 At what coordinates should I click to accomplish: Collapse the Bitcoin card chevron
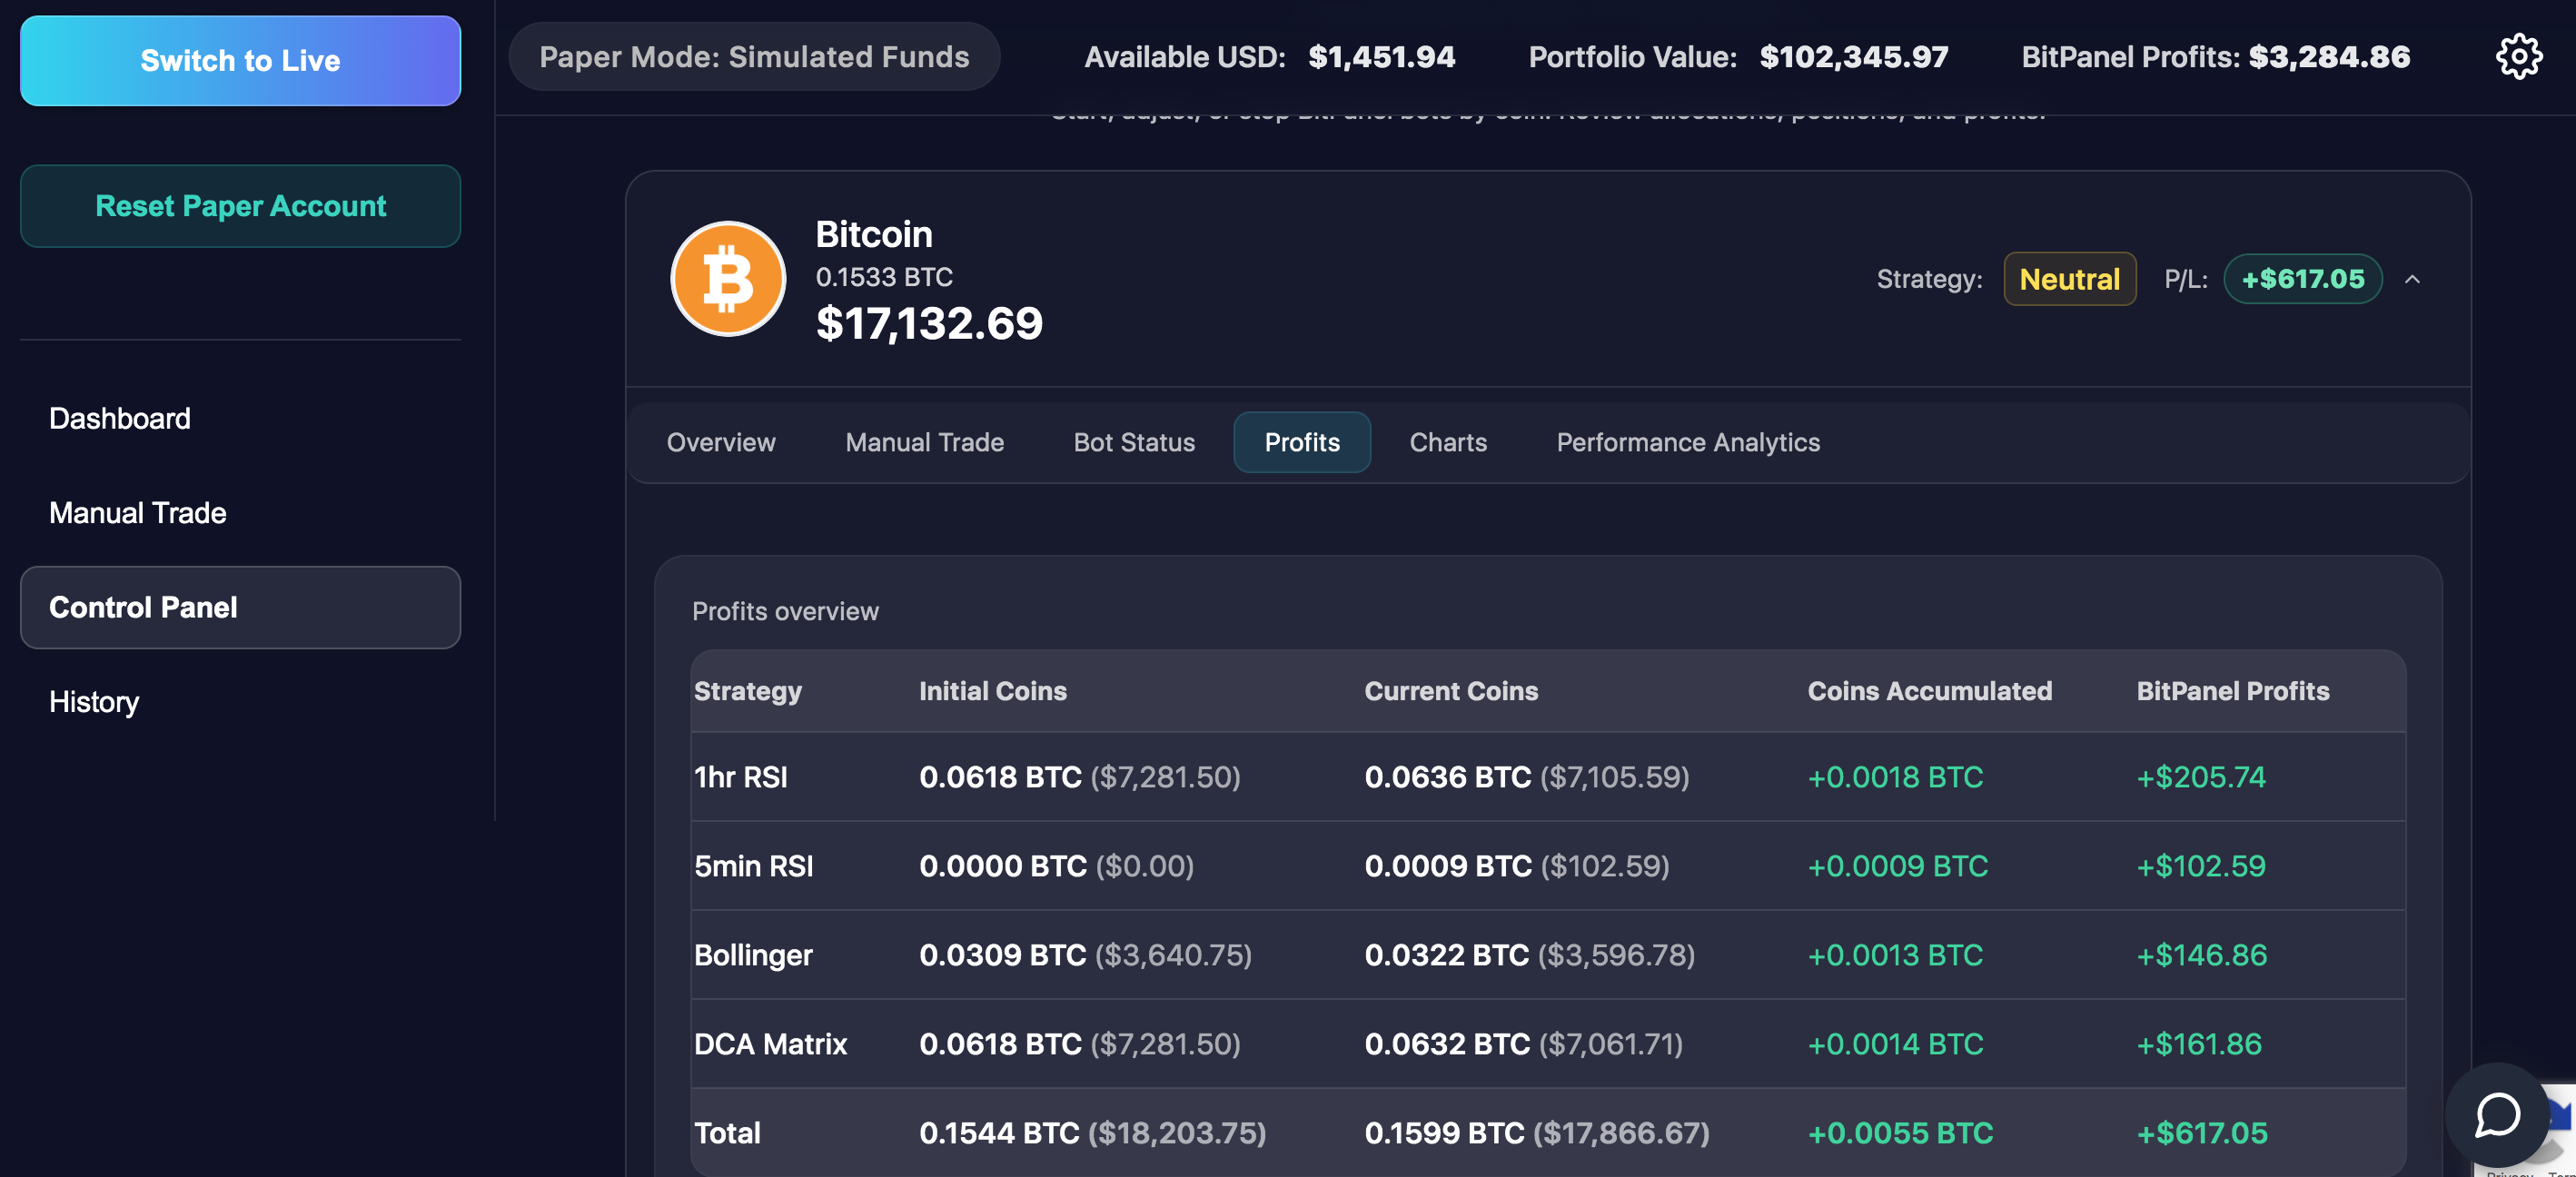pyautogui.click(x=2412, y=279)
